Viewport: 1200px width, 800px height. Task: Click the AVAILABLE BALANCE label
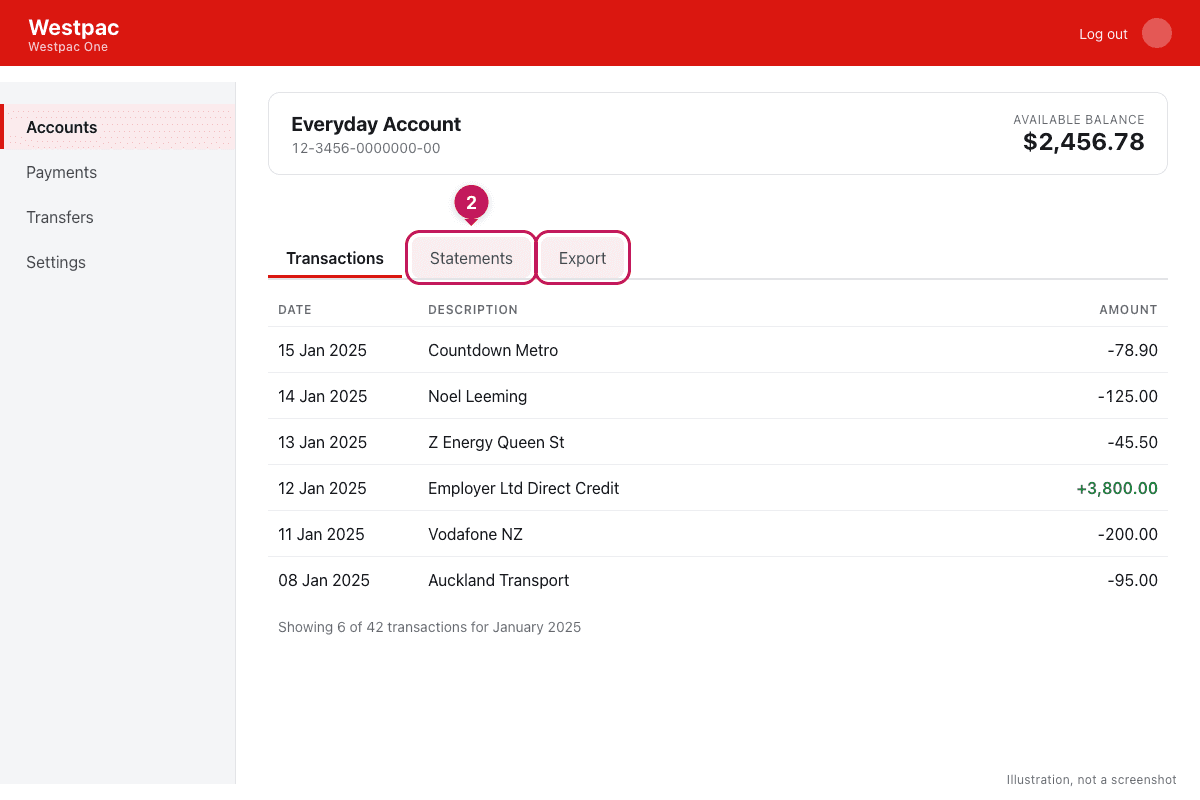[x=1079, y=119]
